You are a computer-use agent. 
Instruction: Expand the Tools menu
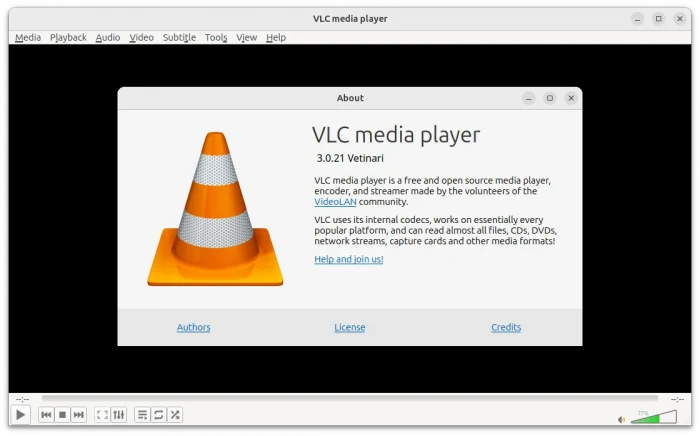click(216, 37)
